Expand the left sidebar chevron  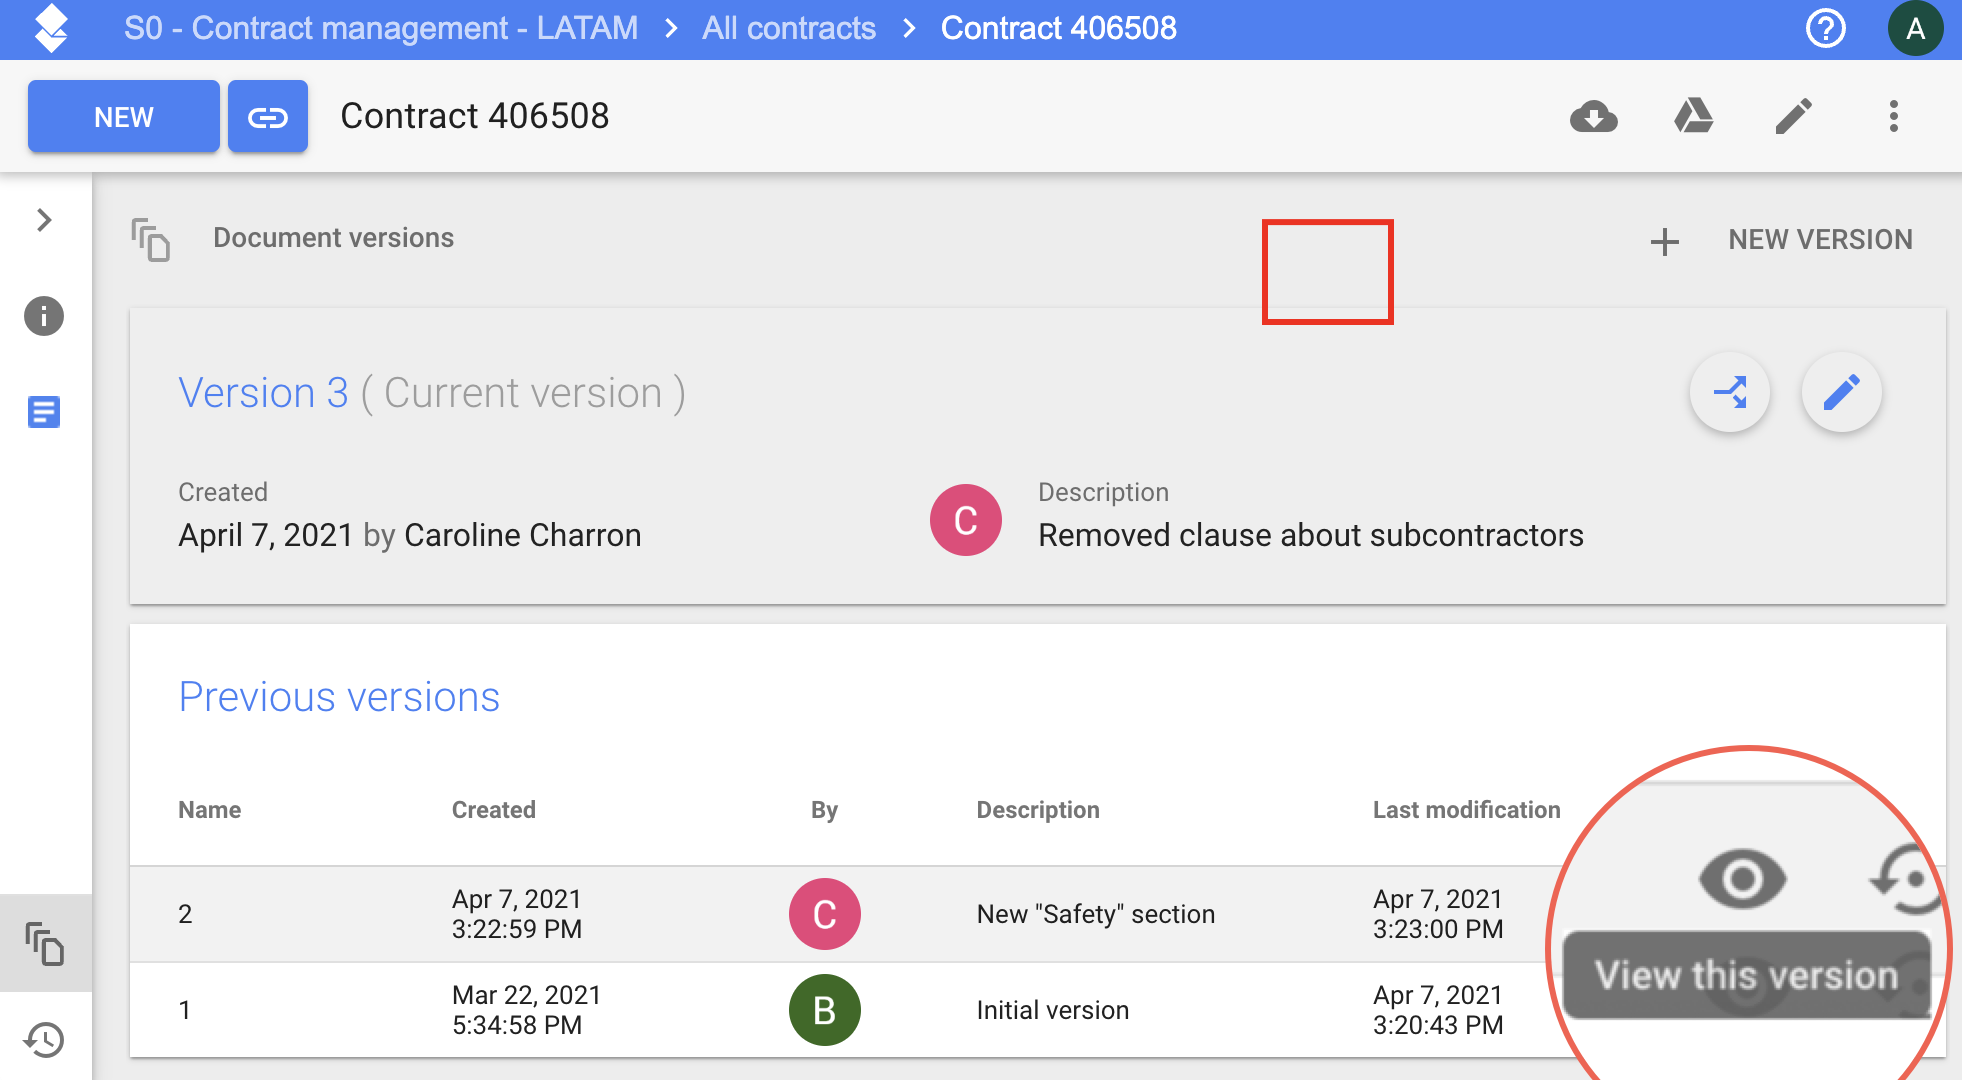pos(44,220)
